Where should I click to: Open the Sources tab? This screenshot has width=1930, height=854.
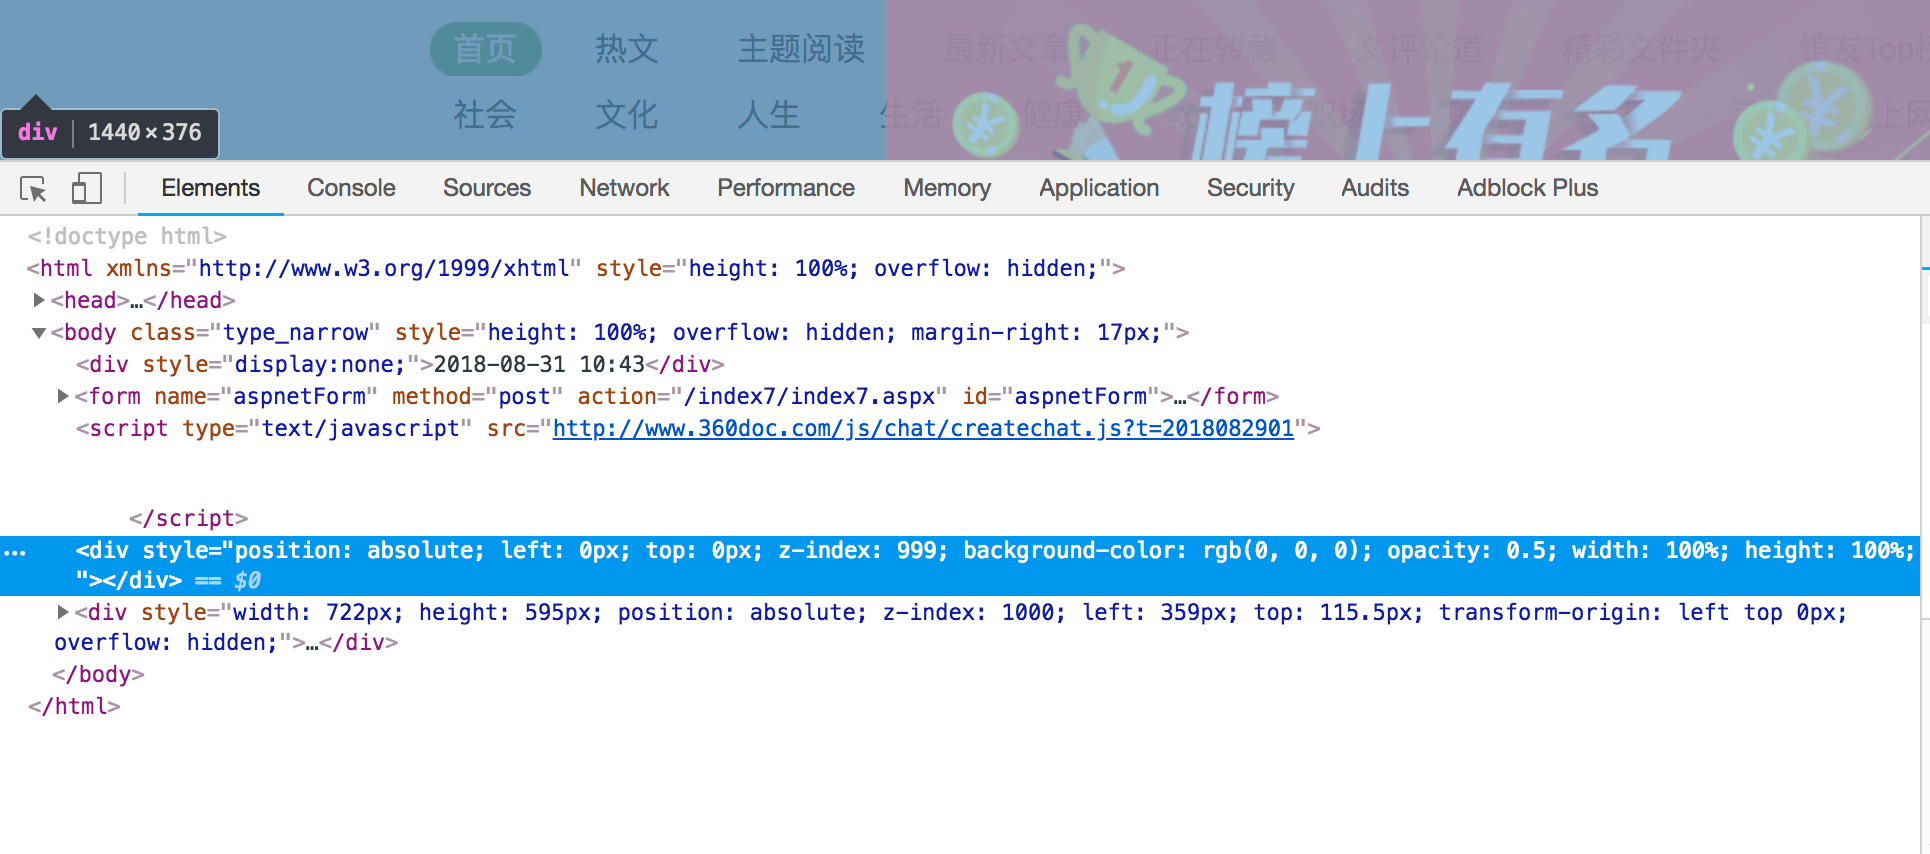click(x=487, y=188)
